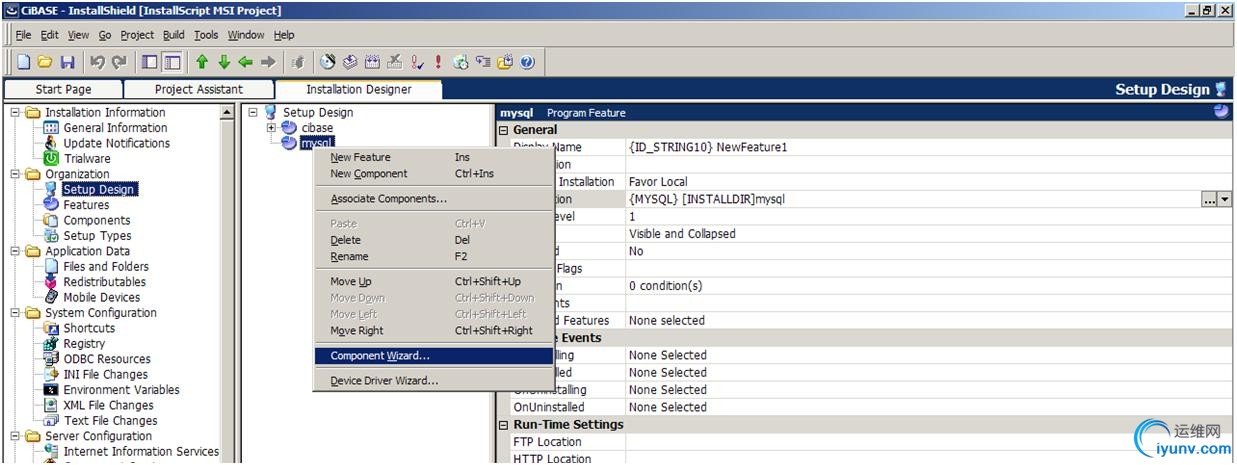Viewport: 1237px width, 465px height.
Task: Open the Destination field dropdown arrow
Action: 1224,200
